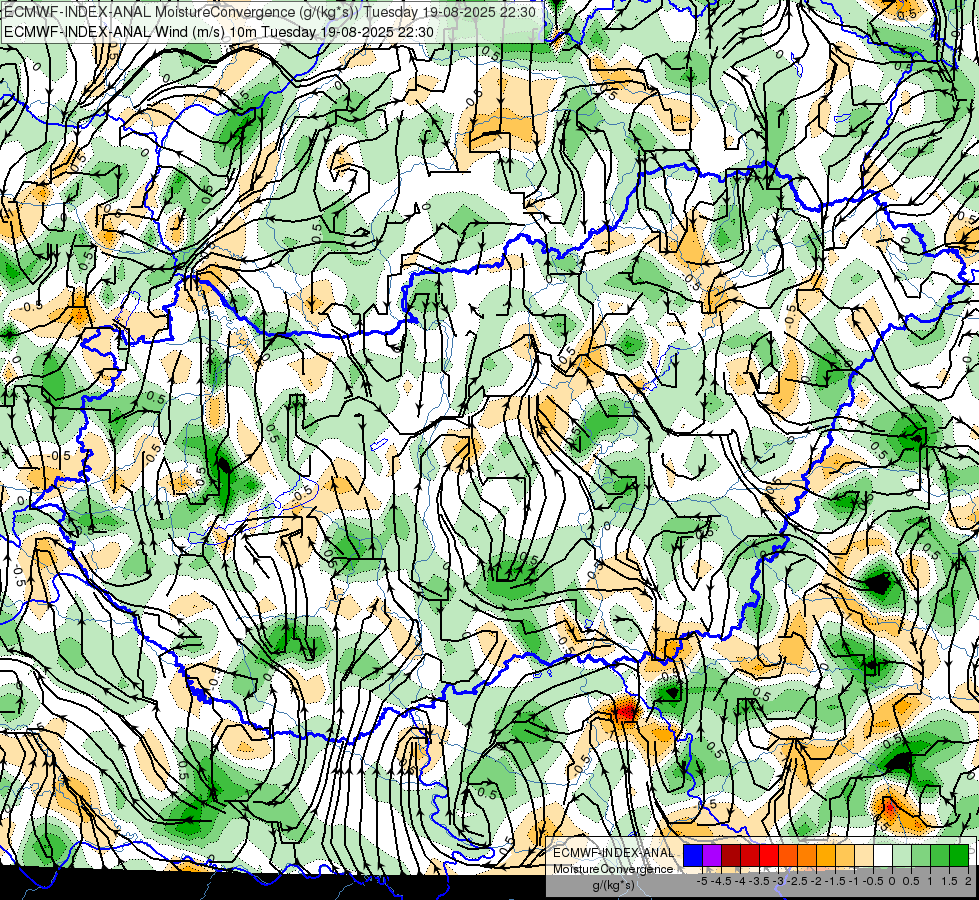This screenshot has width=979, height=900.
Task: Select the purple legend color swatch
Action: [712, 855]
